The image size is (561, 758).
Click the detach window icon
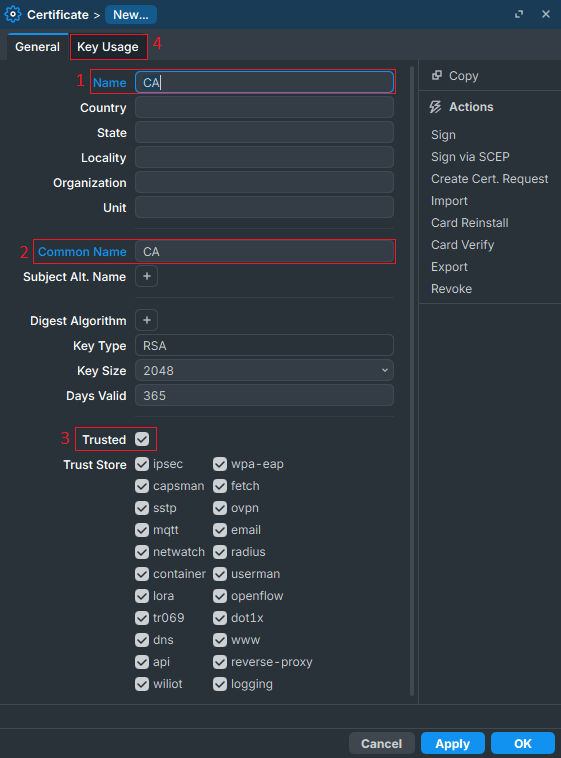(519, 15)
